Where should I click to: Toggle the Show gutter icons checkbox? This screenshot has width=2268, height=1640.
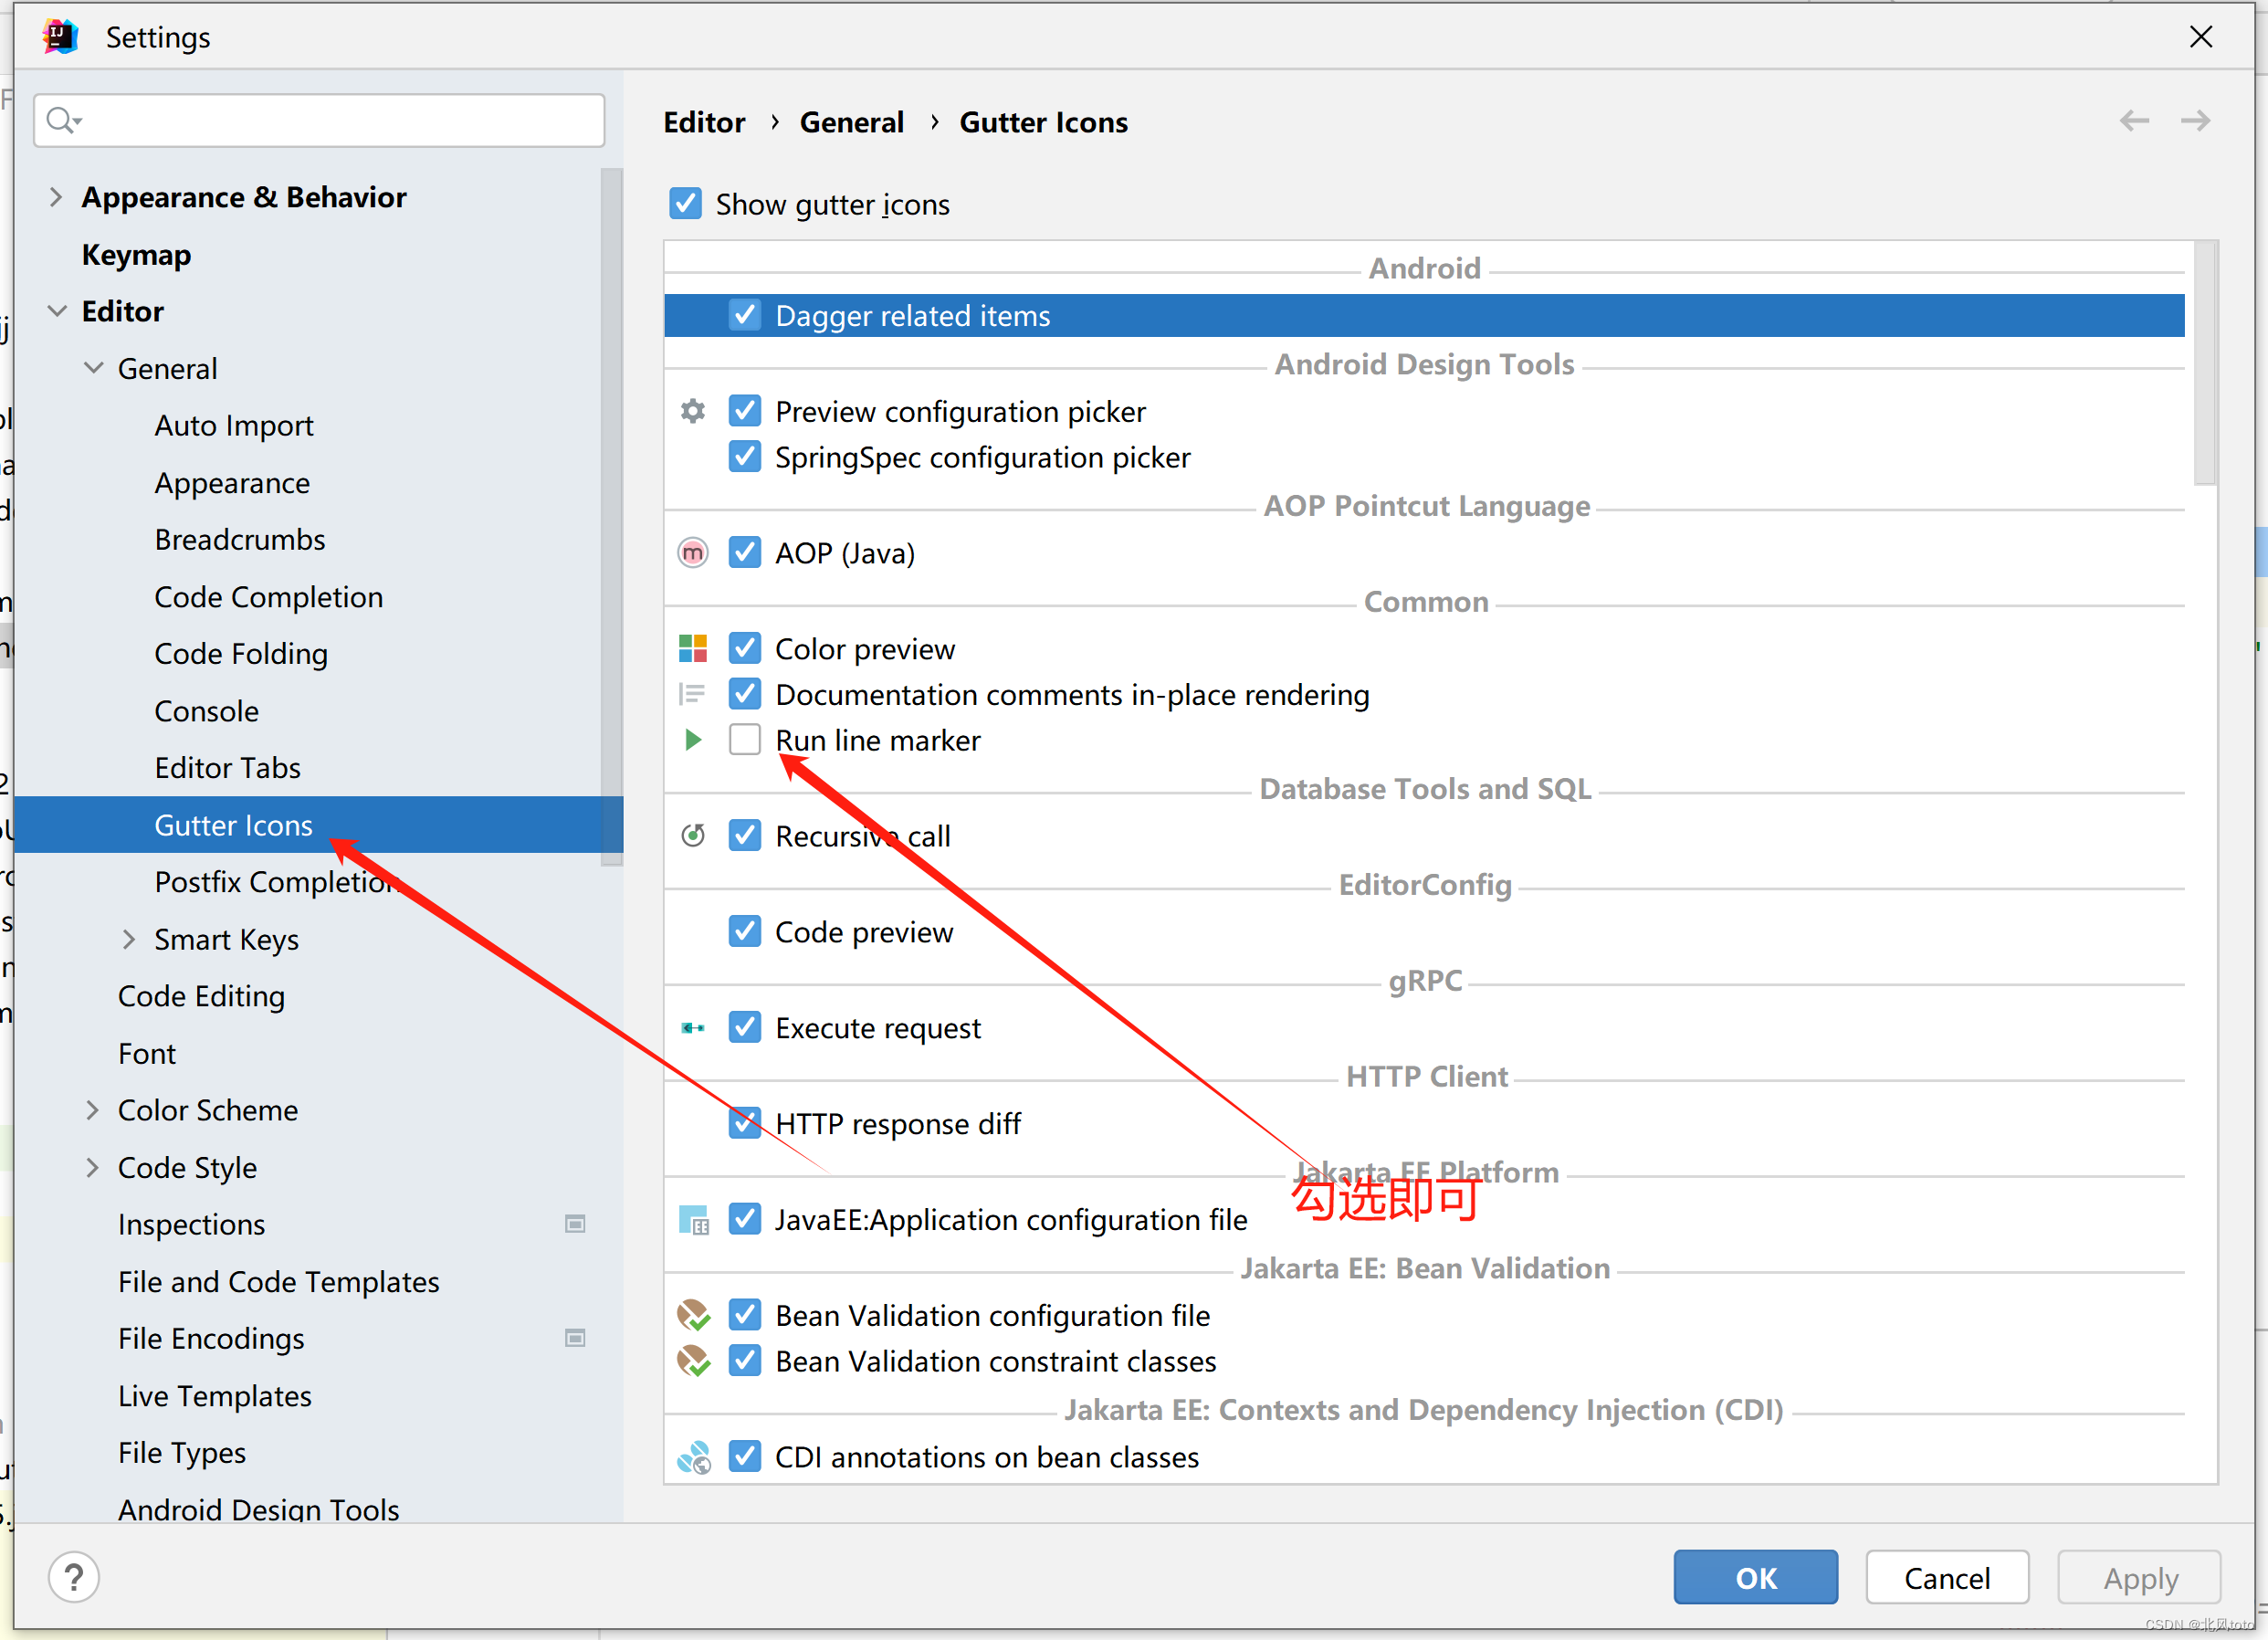tap(685, 203)
